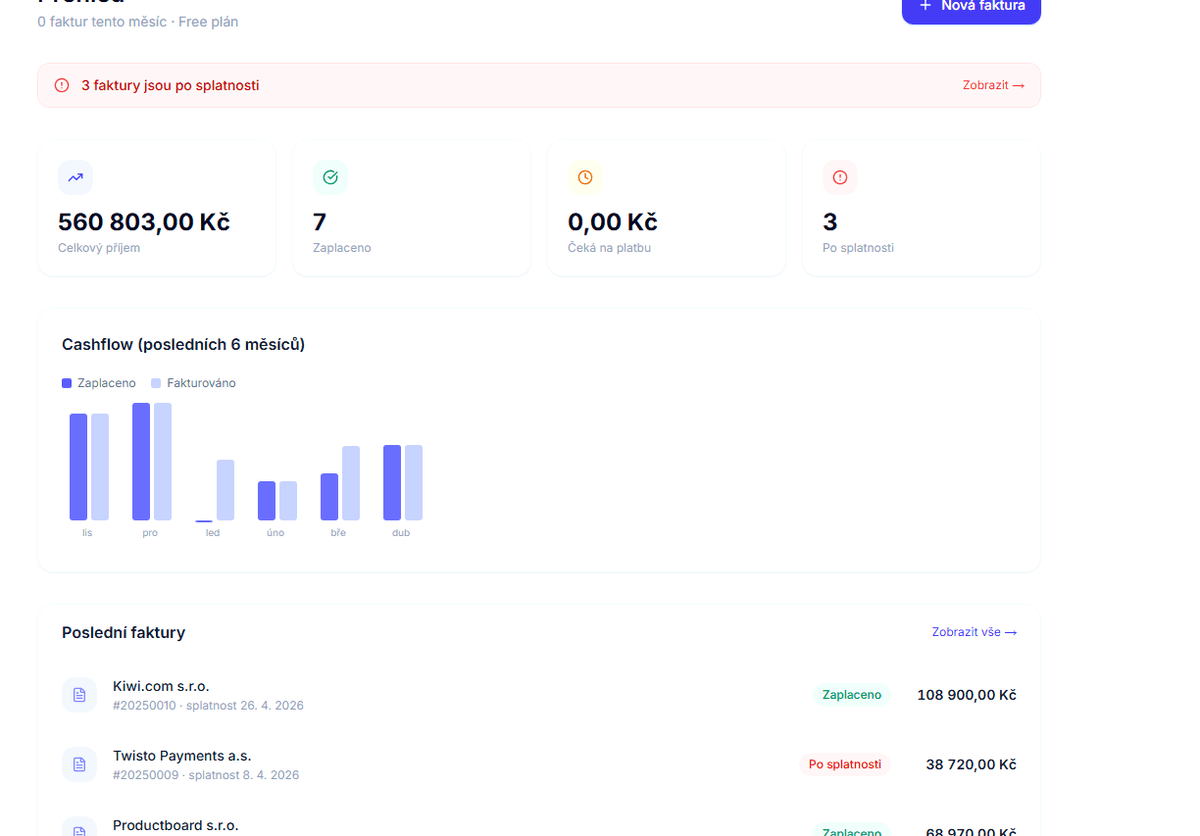Click the Poslední faktury heading
Image resolution: width=1200 pixels, height=836 pixels.
123,632
